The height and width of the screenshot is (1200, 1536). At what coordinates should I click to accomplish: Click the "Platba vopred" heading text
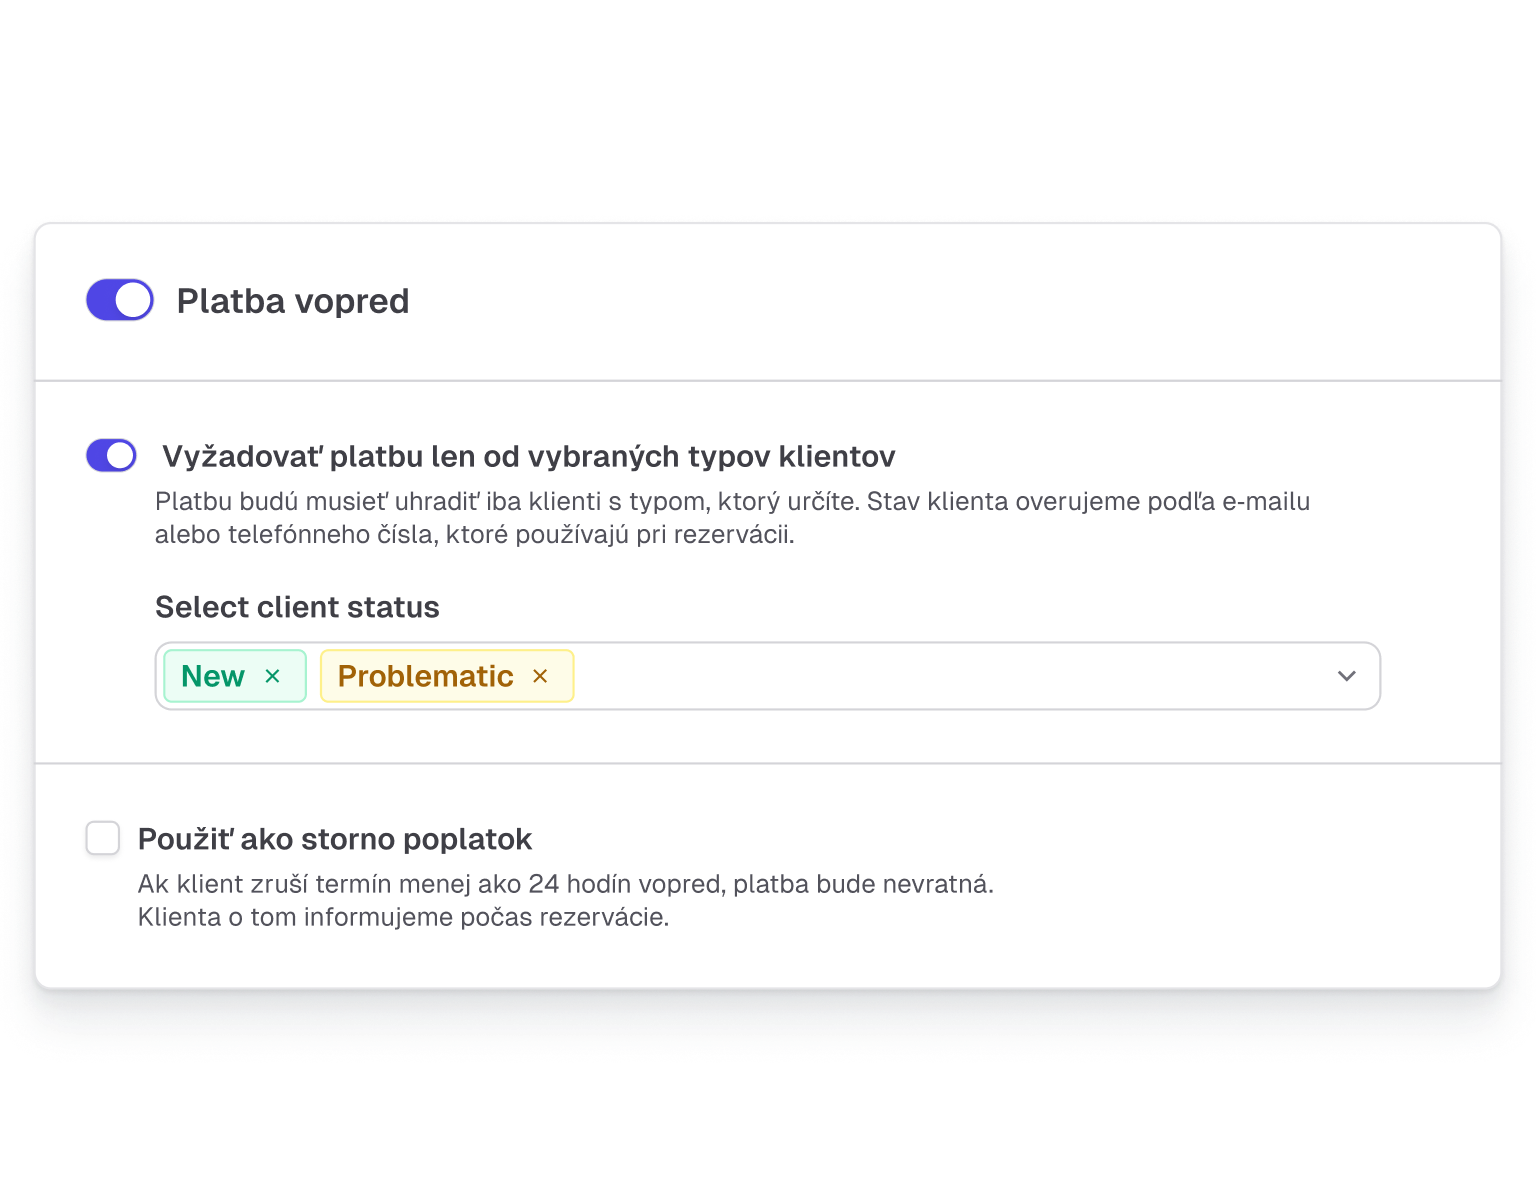click(x=293, y=301)
